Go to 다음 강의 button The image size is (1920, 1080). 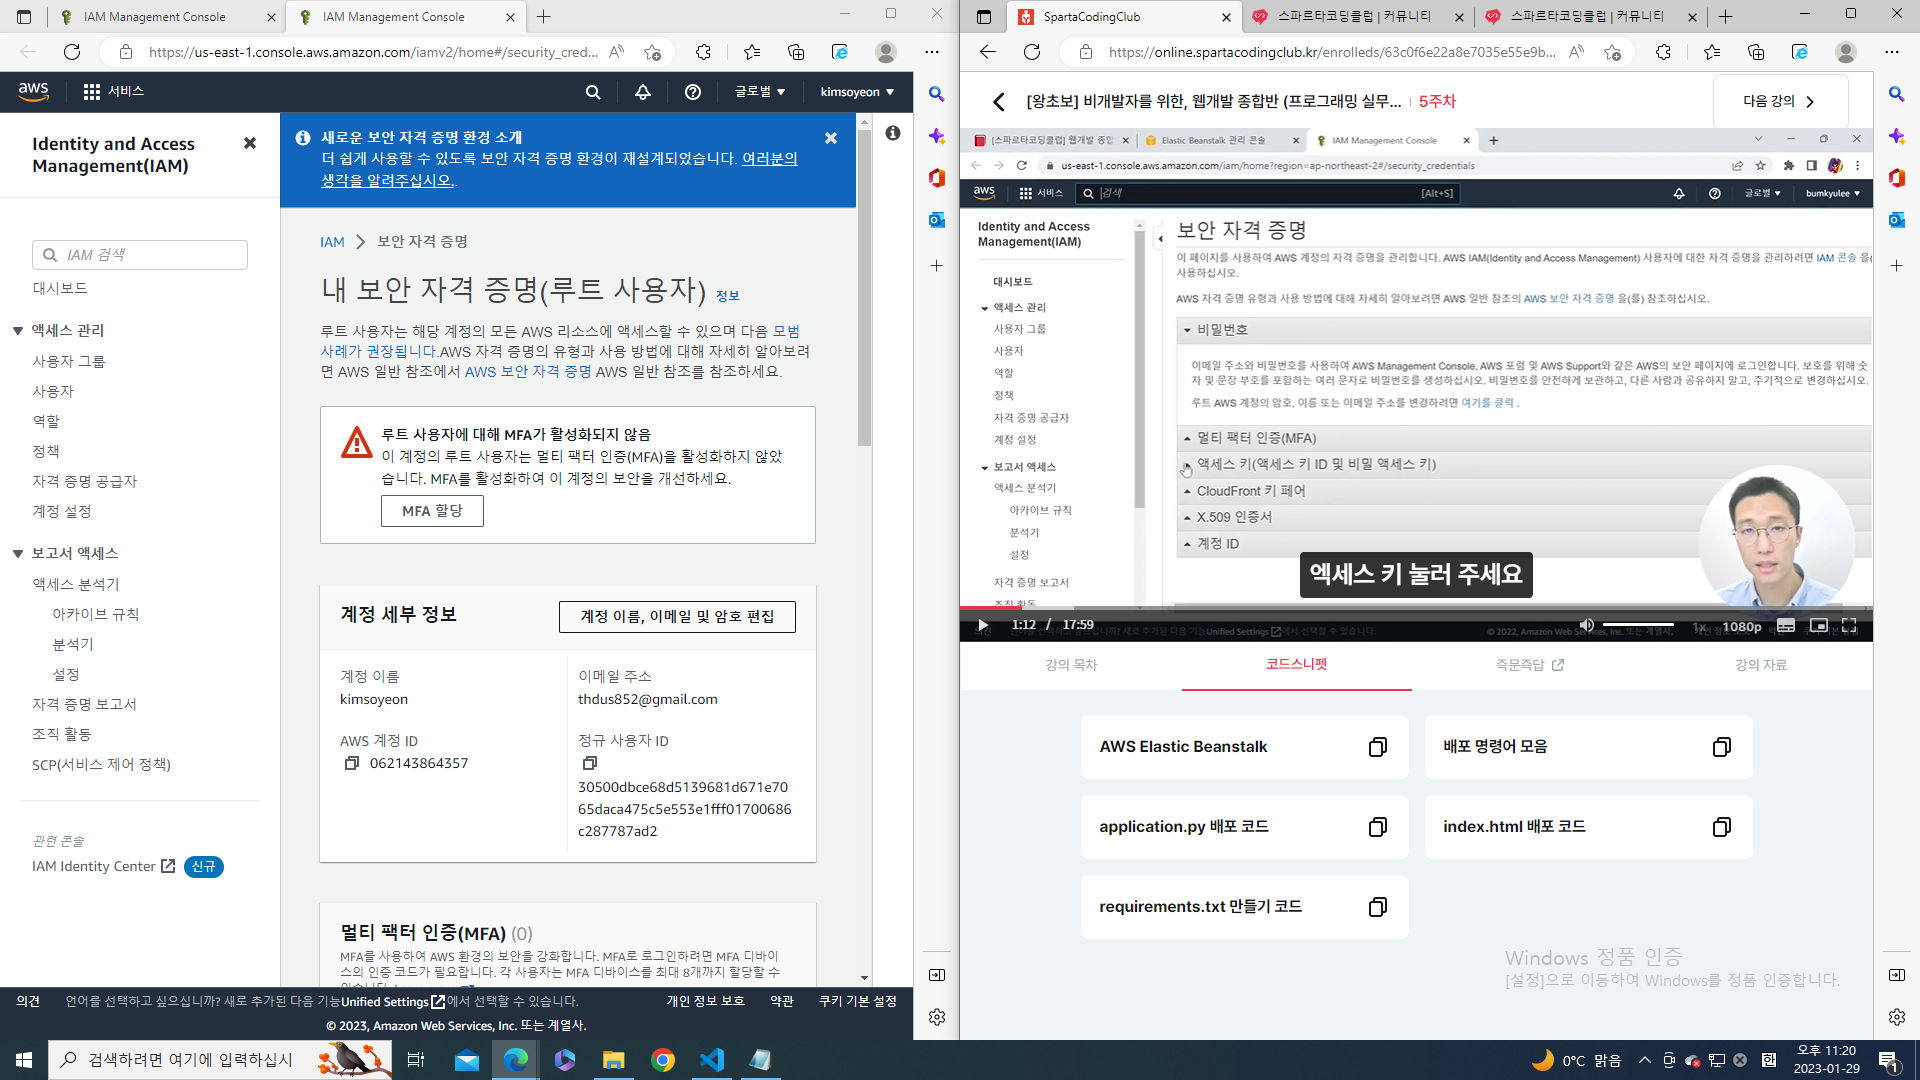1779,101
